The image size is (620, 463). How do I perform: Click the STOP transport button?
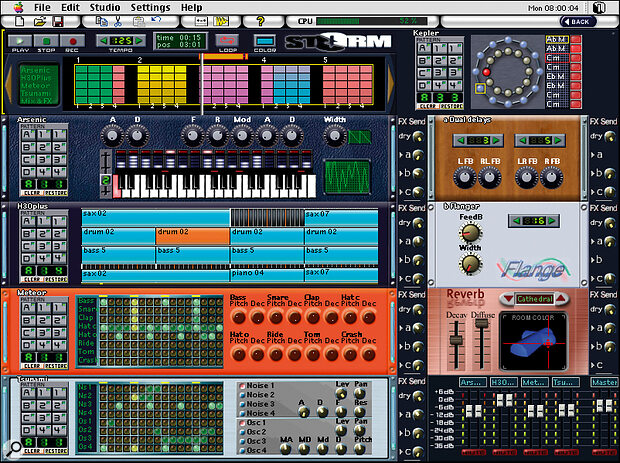click(x=46, y=41)
